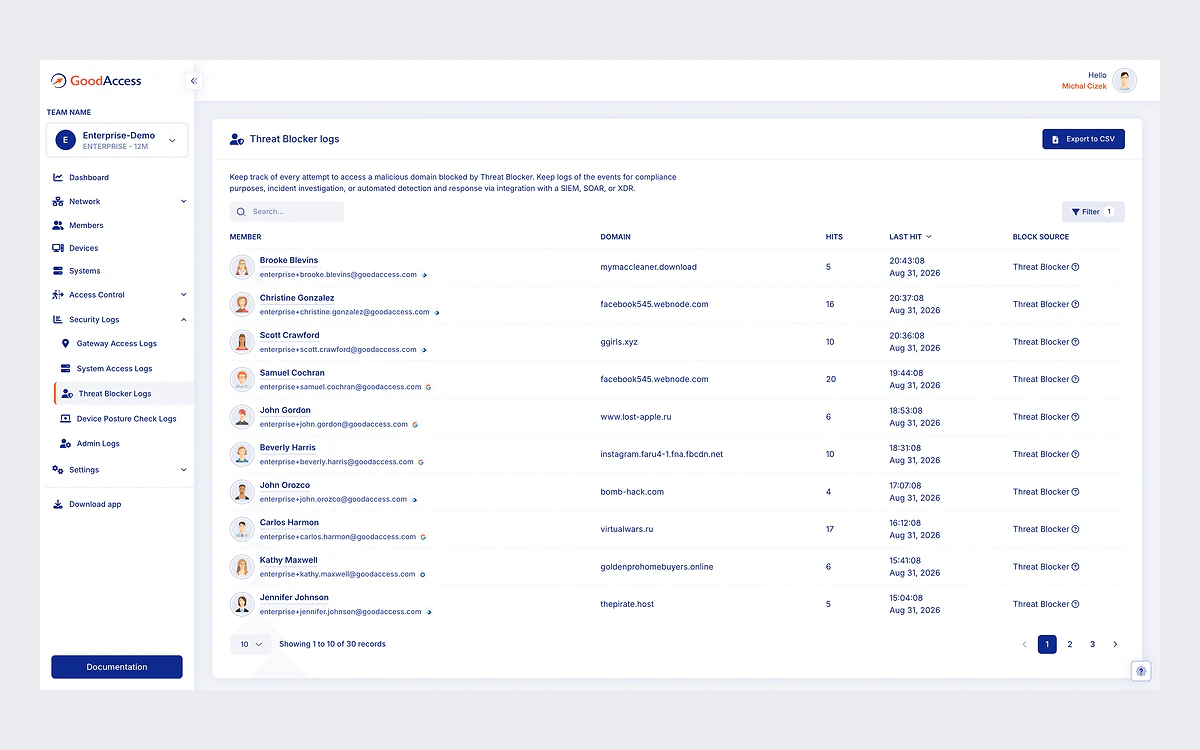1200x750 pixels.
Task: Open the Enterprise-Demo team dropdown
Action: [x=117, y=141]
